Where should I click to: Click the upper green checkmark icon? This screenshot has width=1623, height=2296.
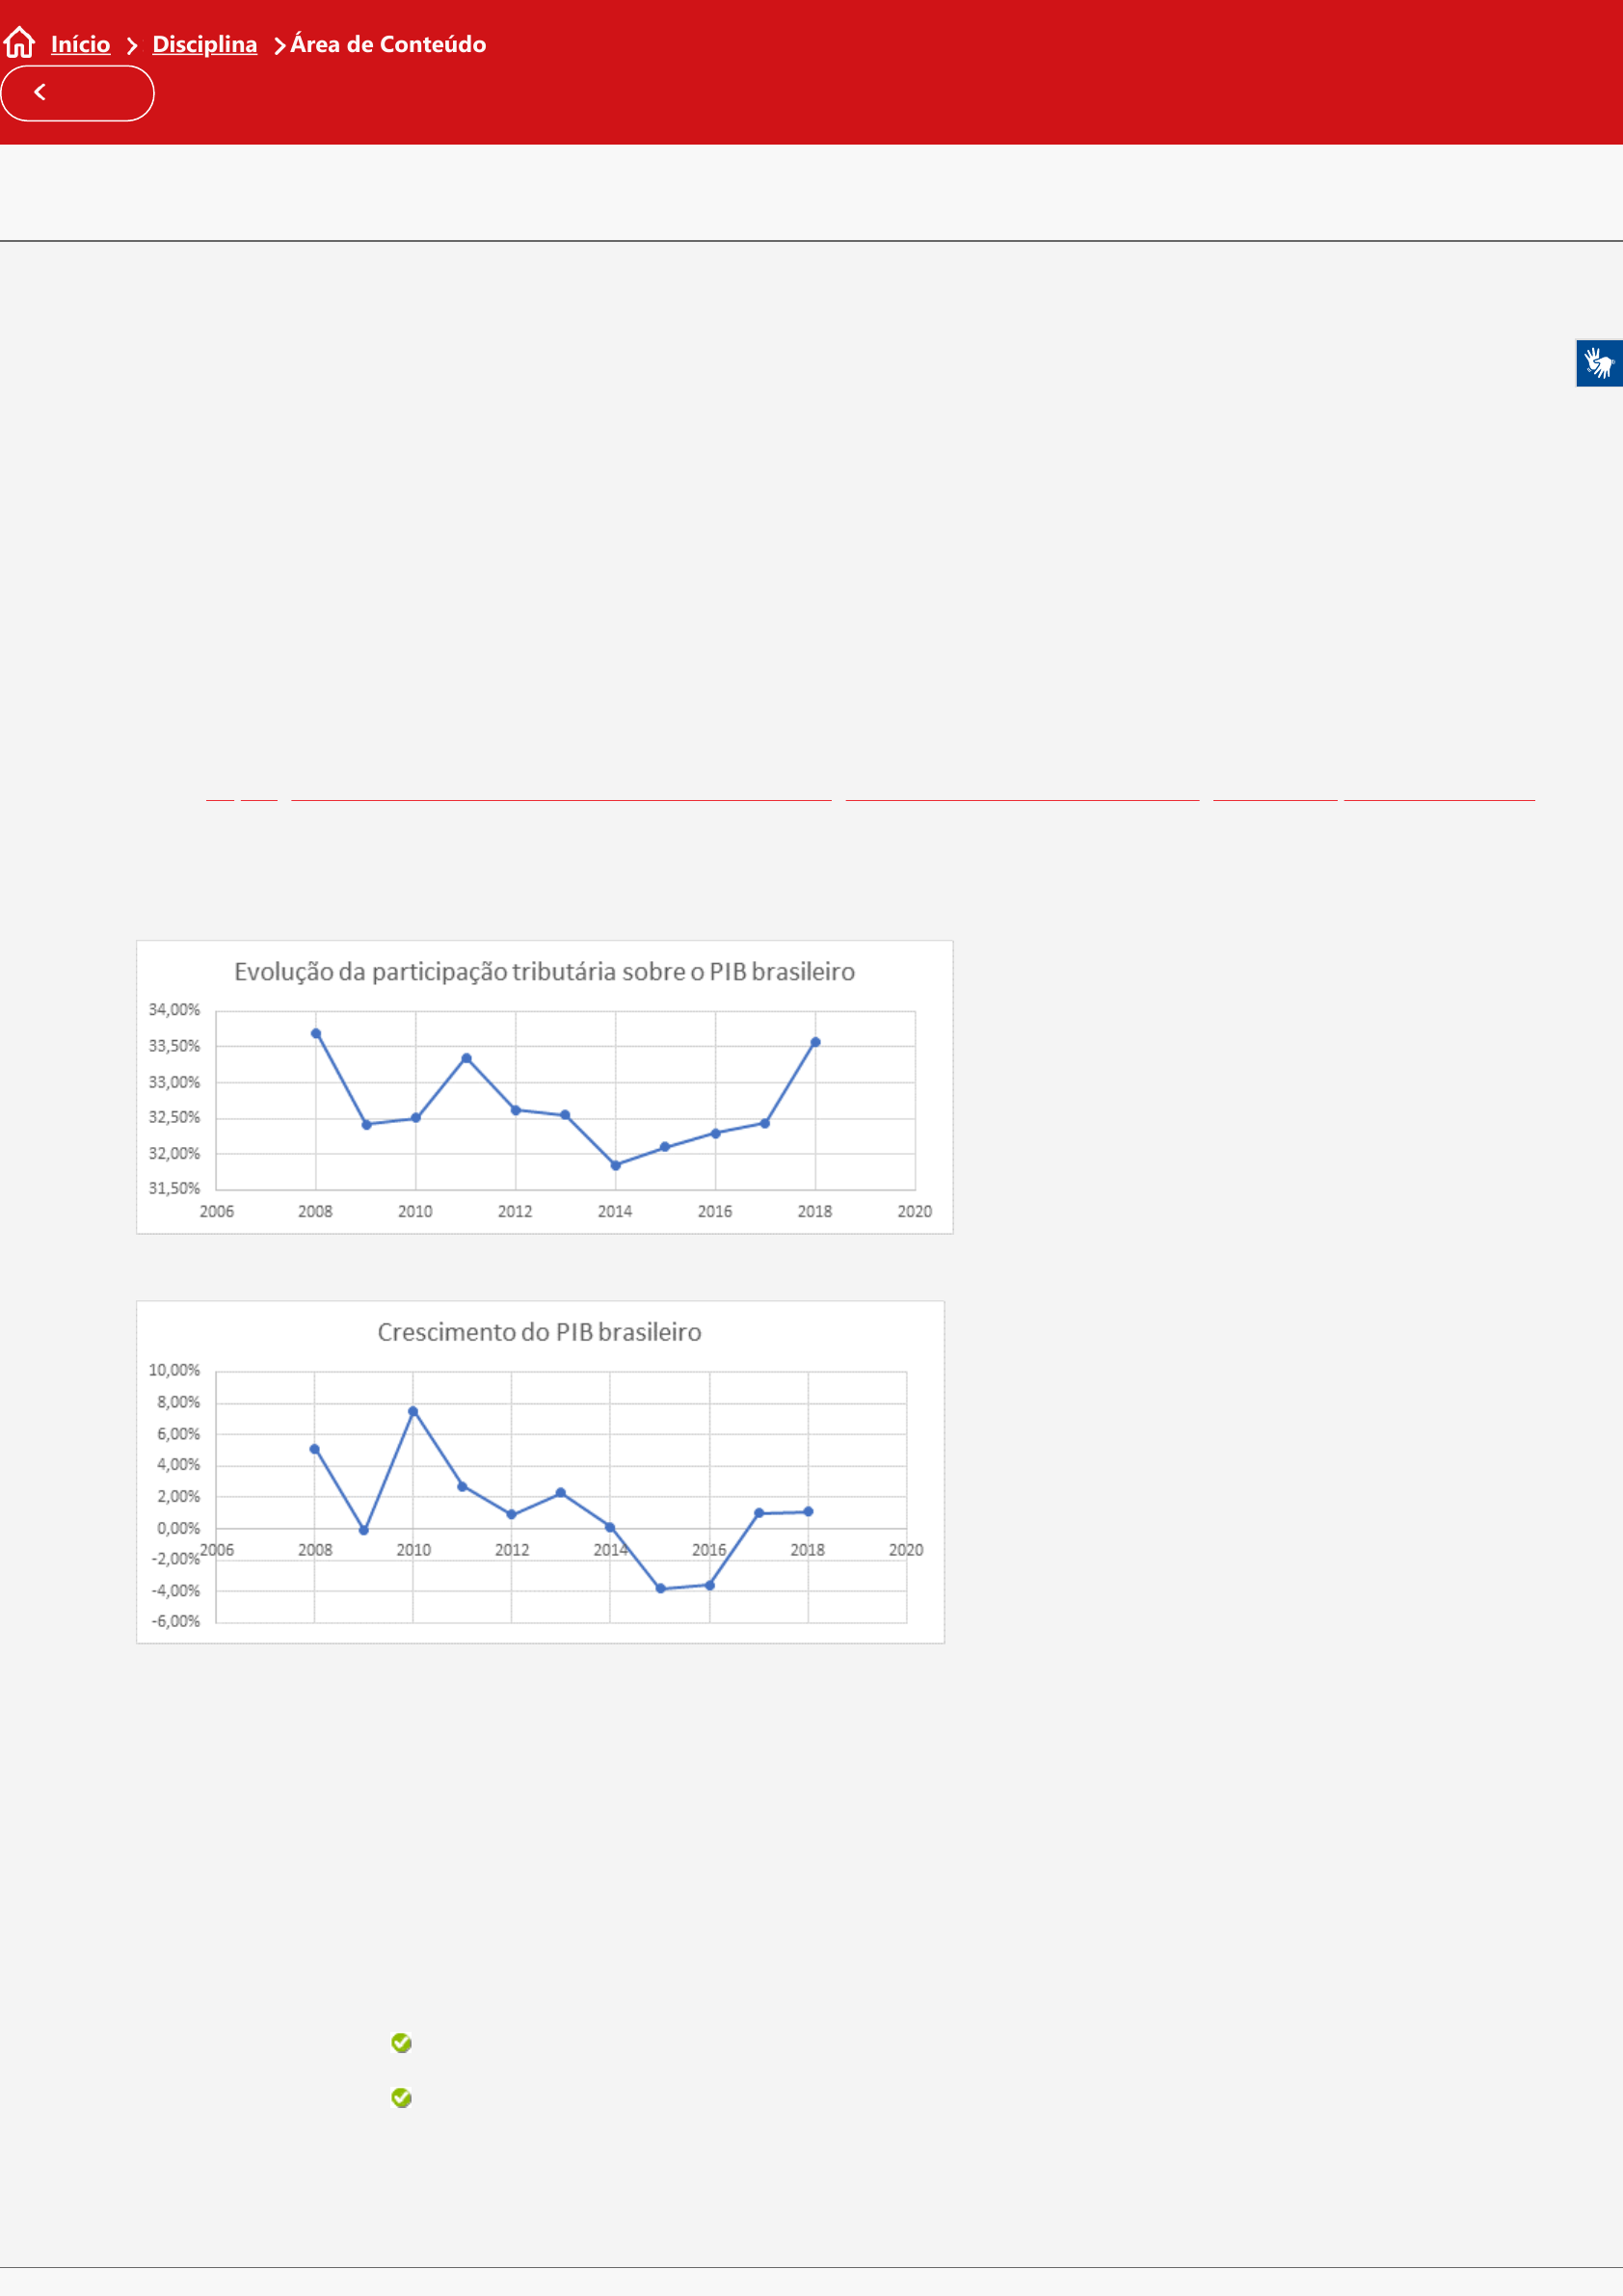tap(401, 2042)
